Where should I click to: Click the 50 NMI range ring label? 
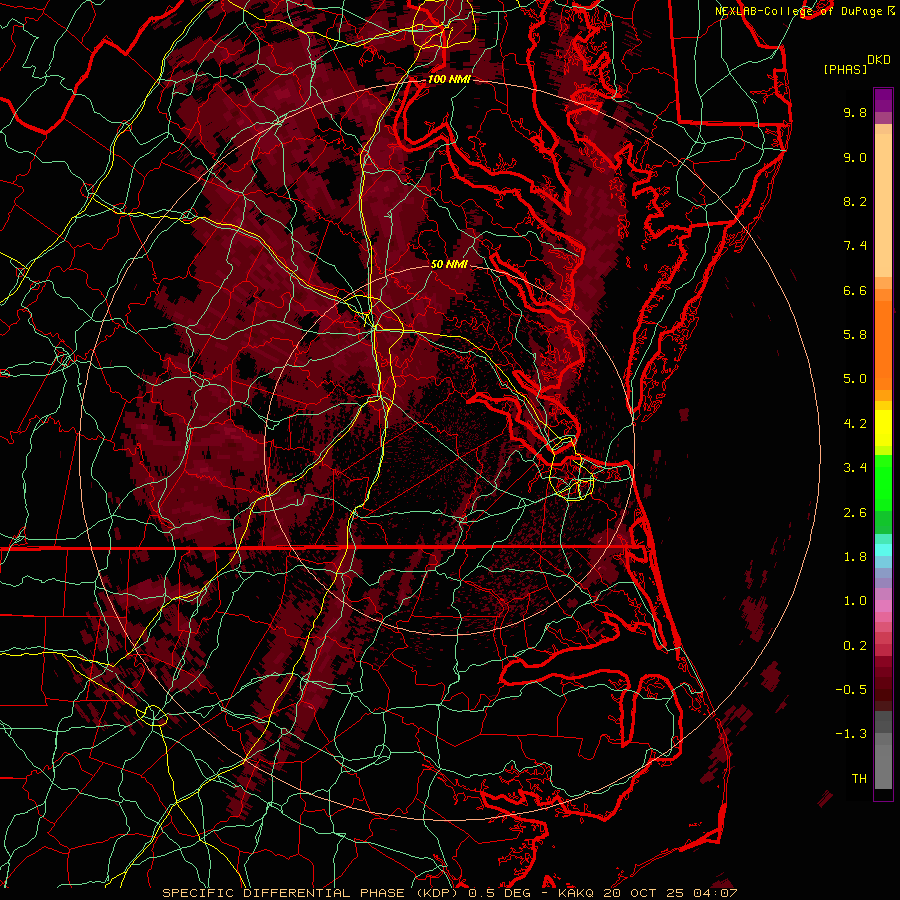point(449,264)
